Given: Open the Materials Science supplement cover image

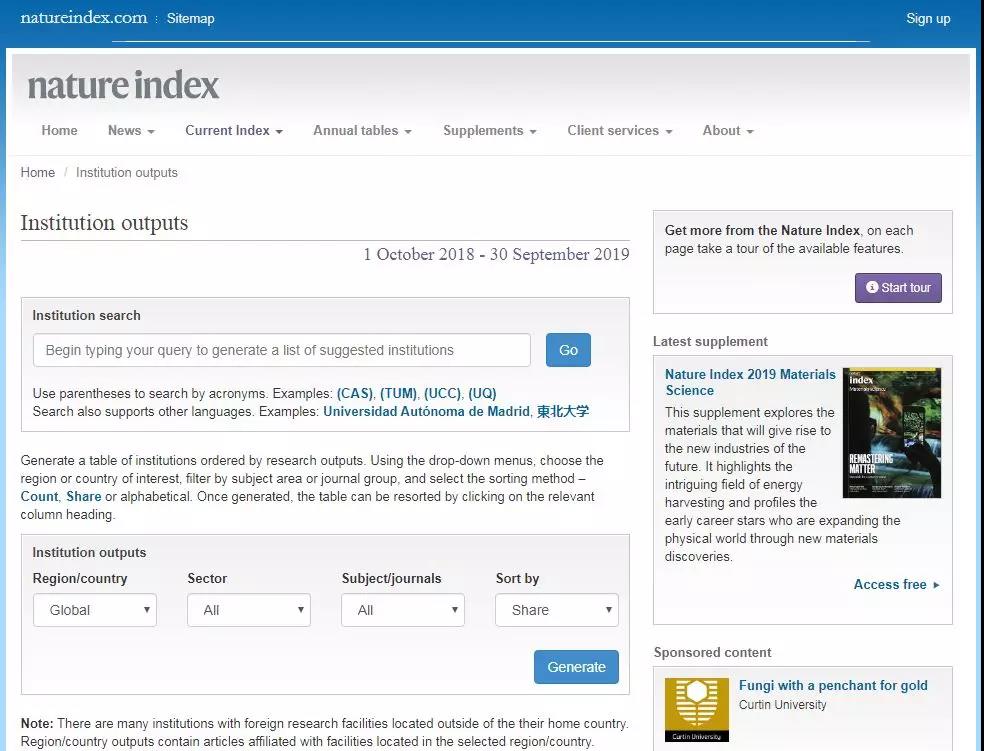Looking at the screenshot, I should click(x=891, y=432).
